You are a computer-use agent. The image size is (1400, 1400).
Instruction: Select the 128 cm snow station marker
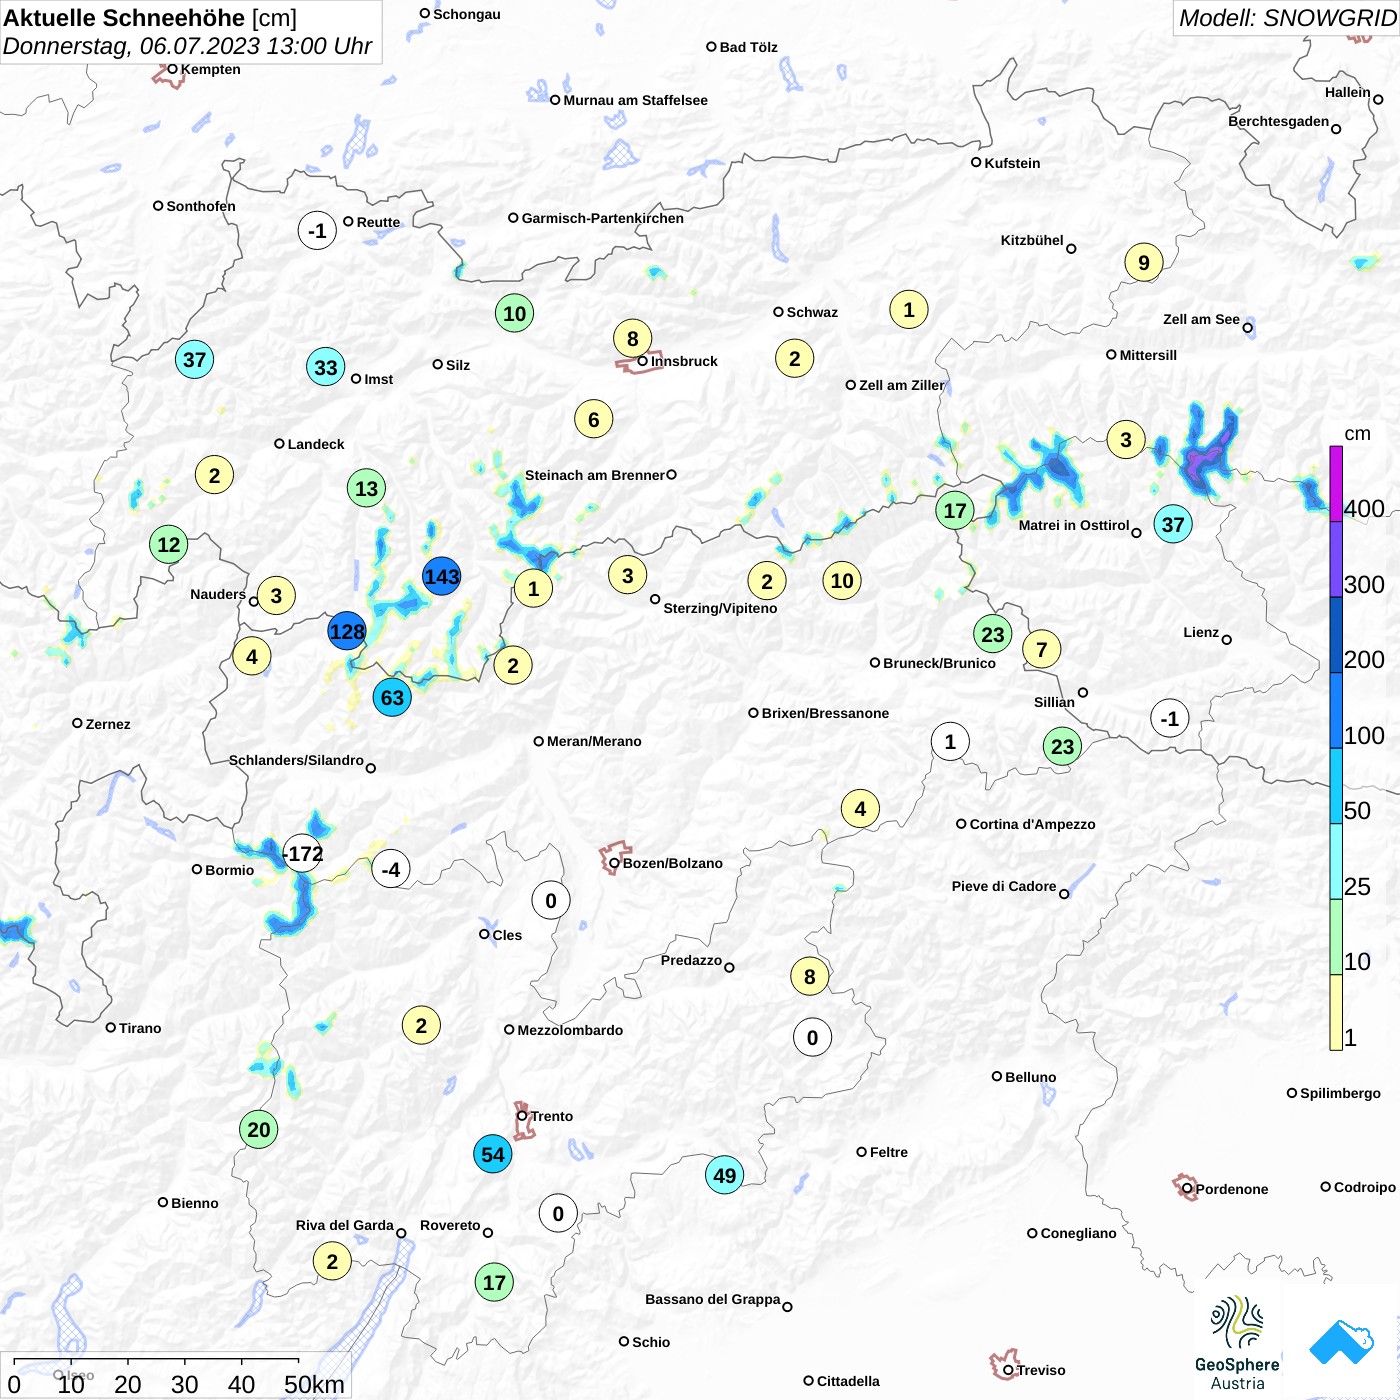pos(347,631)
